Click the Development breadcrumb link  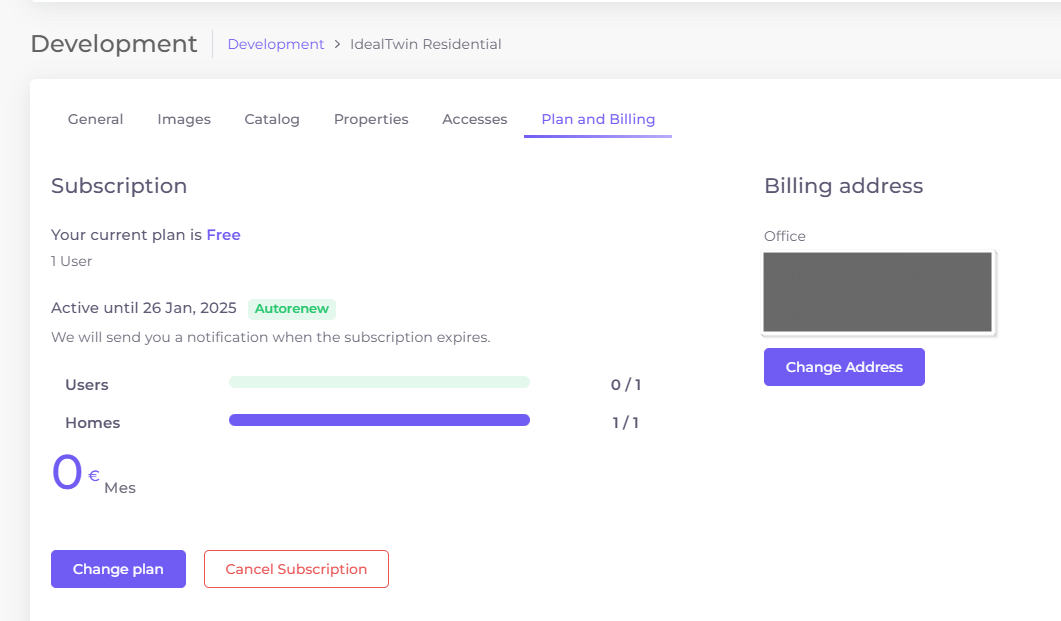(276, 44)
